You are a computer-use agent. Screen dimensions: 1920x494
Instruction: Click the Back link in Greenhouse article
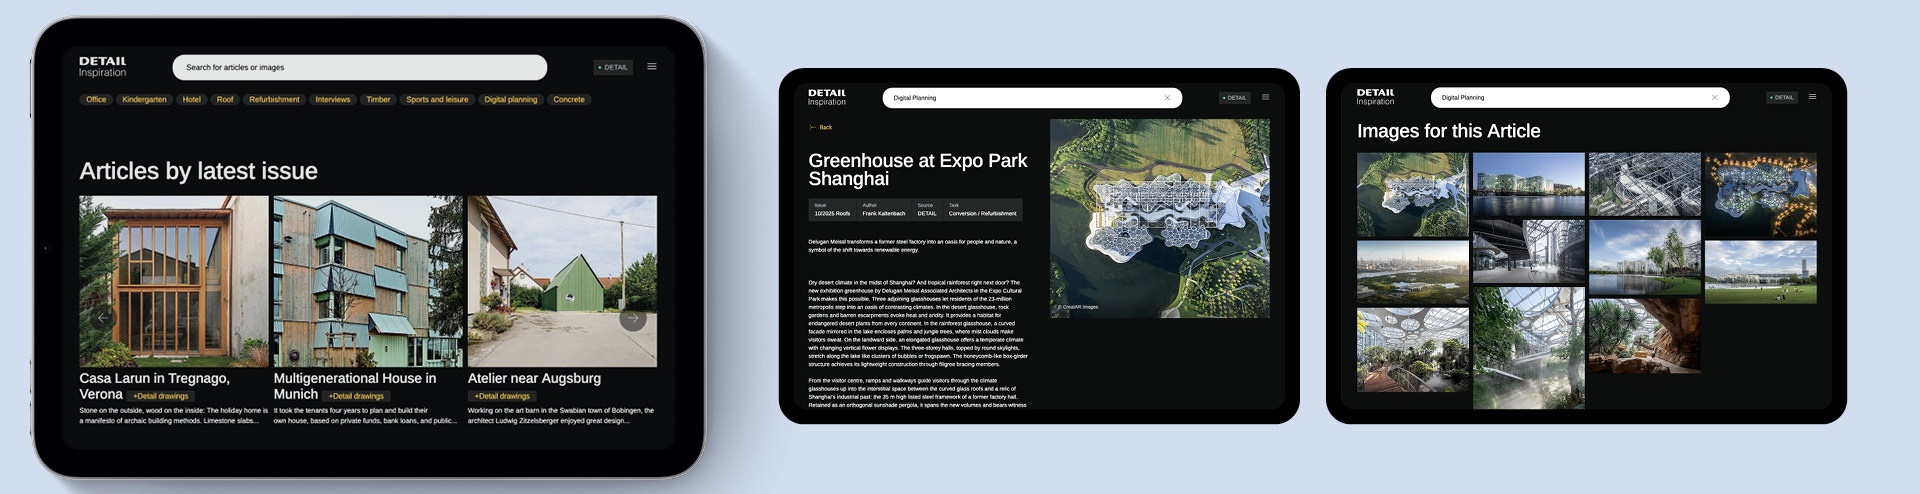tap(821, 128)
